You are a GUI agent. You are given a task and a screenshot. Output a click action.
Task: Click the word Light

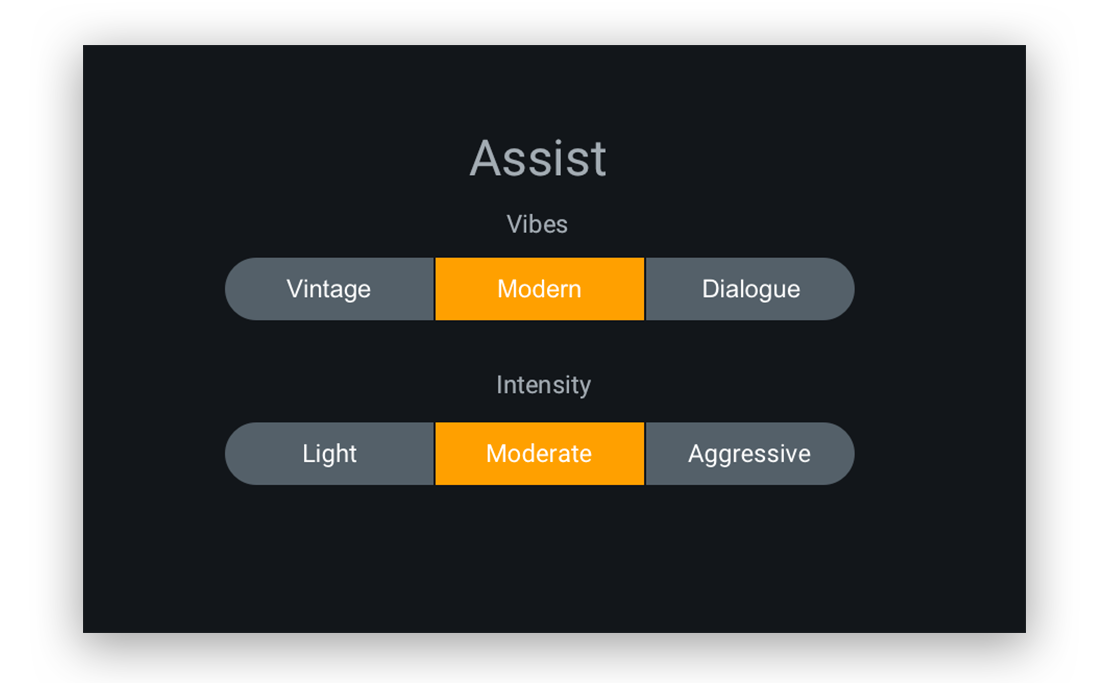[329, 454]
